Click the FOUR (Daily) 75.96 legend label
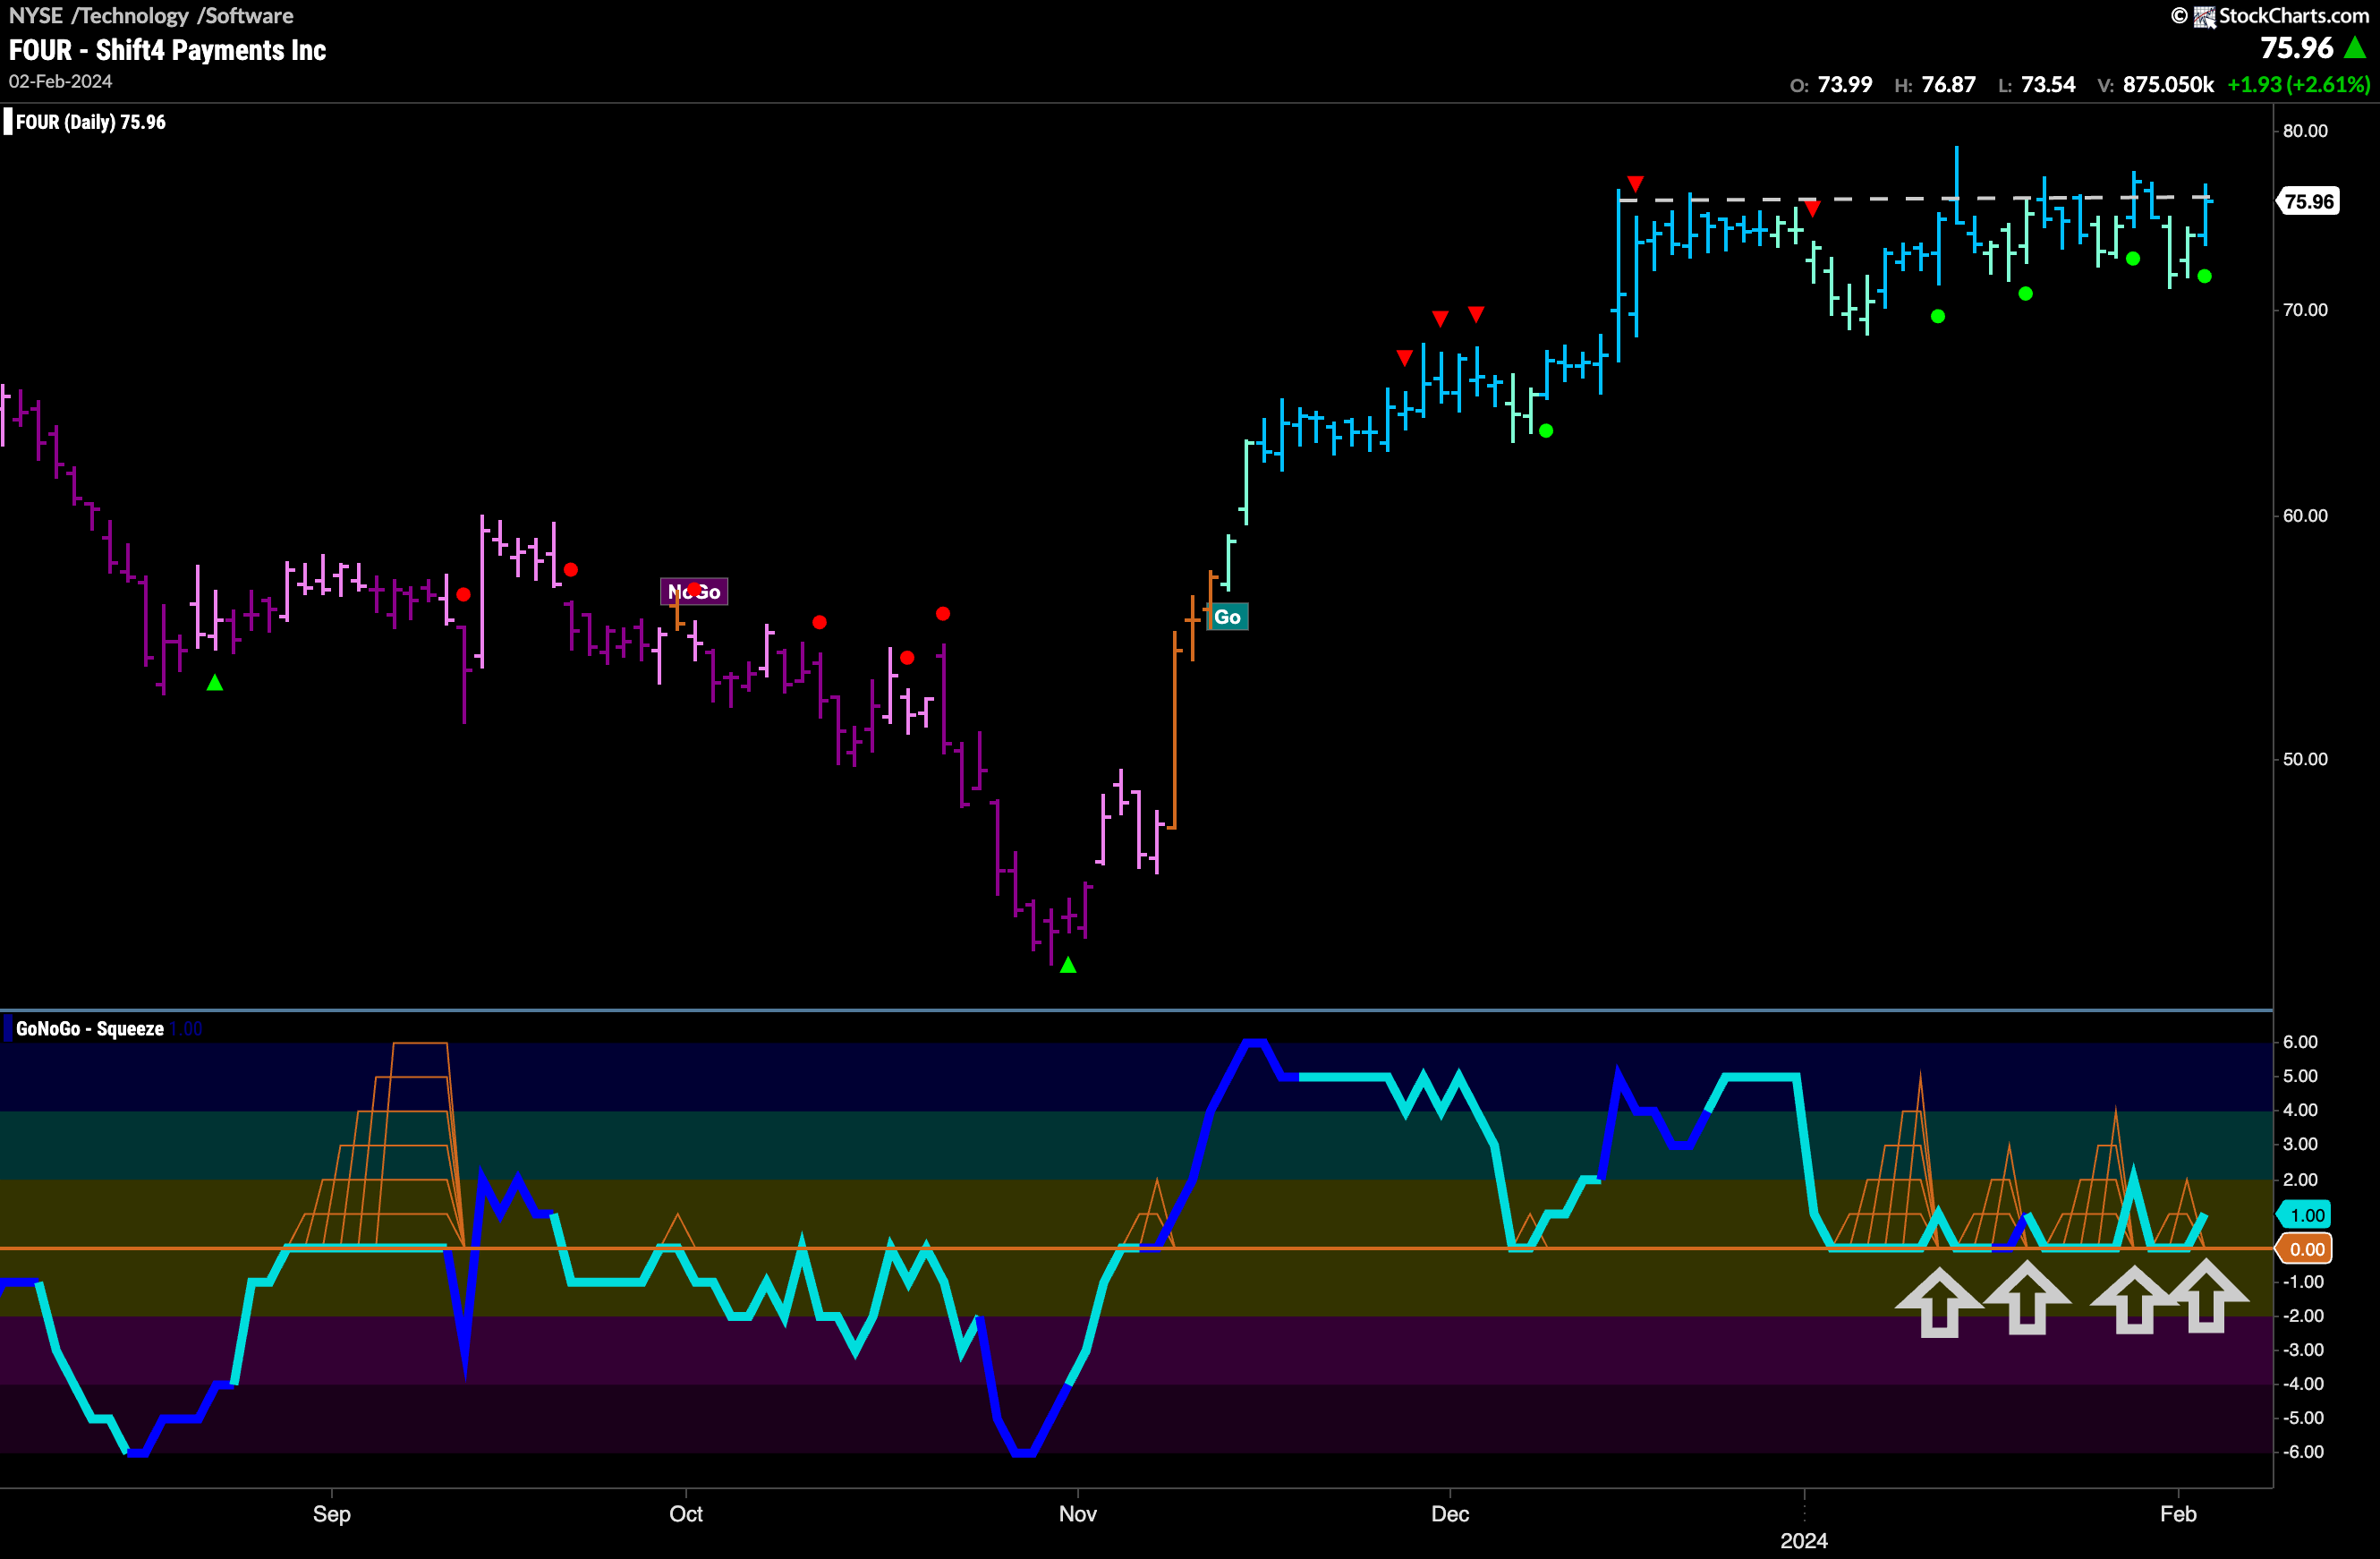The image size is (2380, 1559). coord(90,122)
